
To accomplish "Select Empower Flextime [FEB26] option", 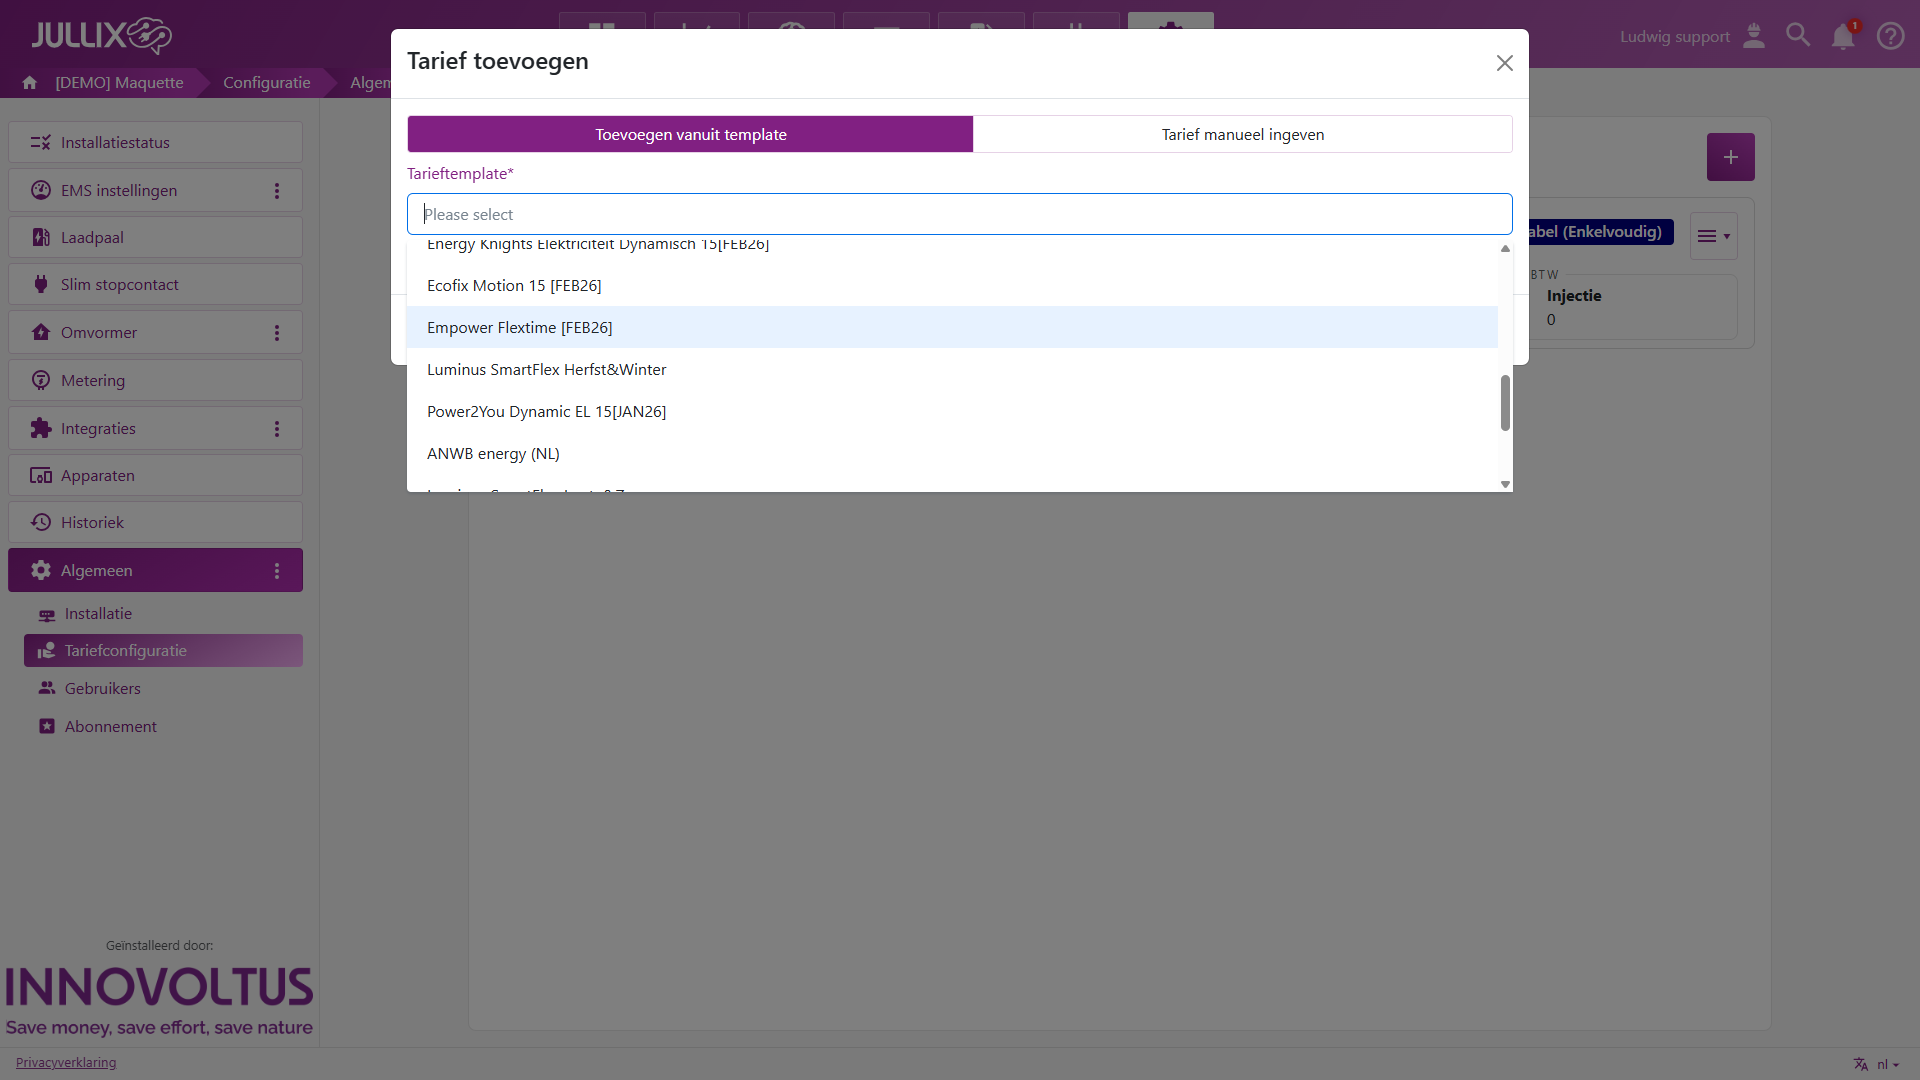I will tap(519, 328).
